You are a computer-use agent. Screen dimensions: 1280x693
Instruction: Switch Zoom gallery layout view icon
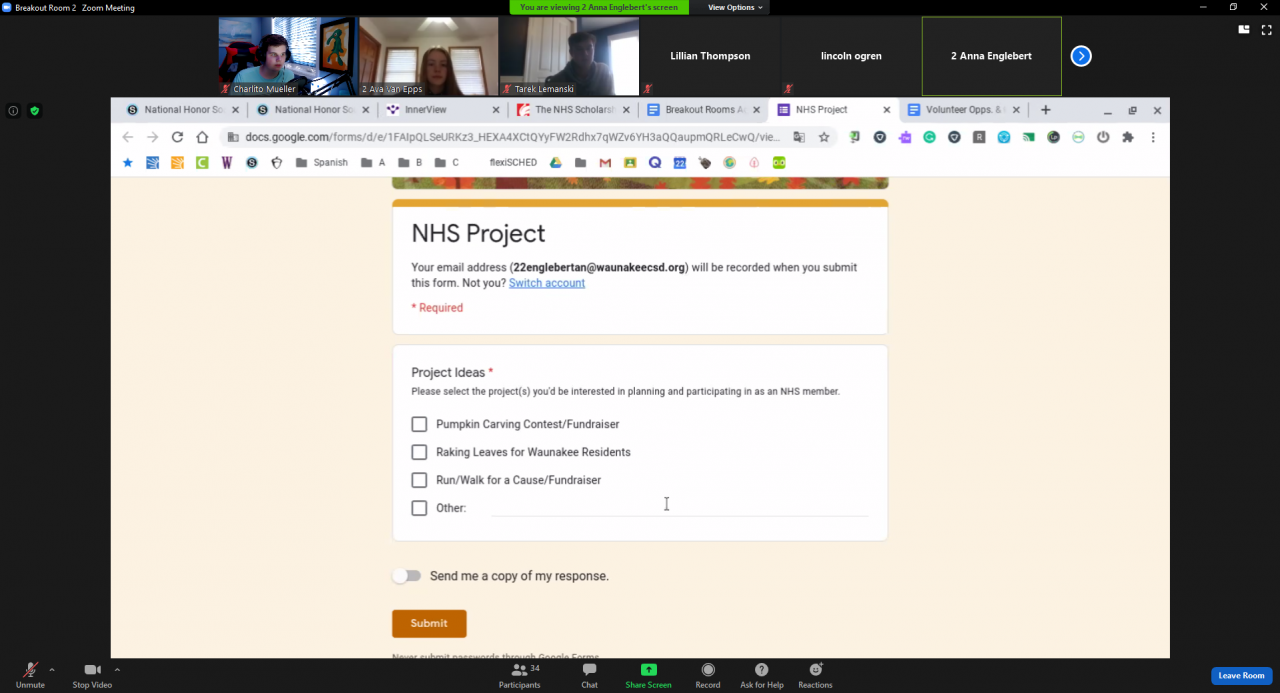(1244, 30)
